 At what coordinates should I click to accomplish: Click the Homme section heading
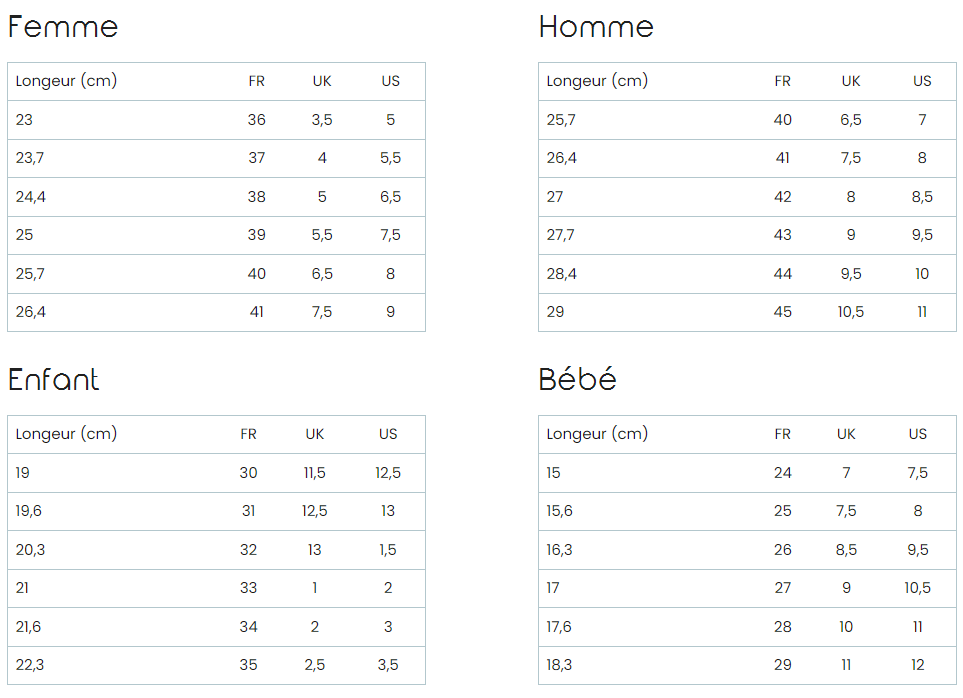(x=596, y=27)
